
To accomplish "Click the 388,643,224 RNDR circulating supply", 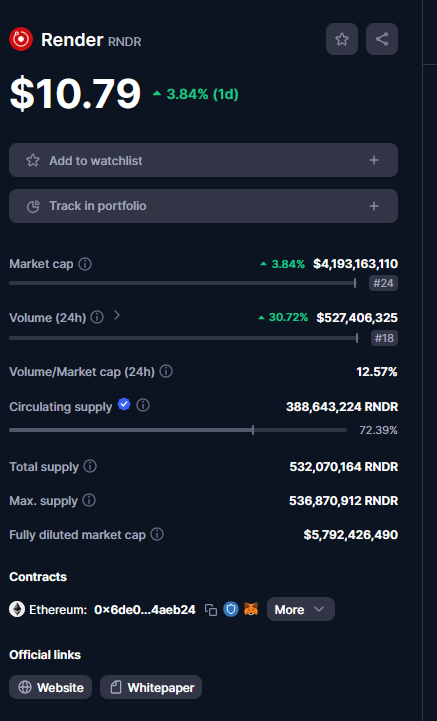I will click(x=342, y=407).
